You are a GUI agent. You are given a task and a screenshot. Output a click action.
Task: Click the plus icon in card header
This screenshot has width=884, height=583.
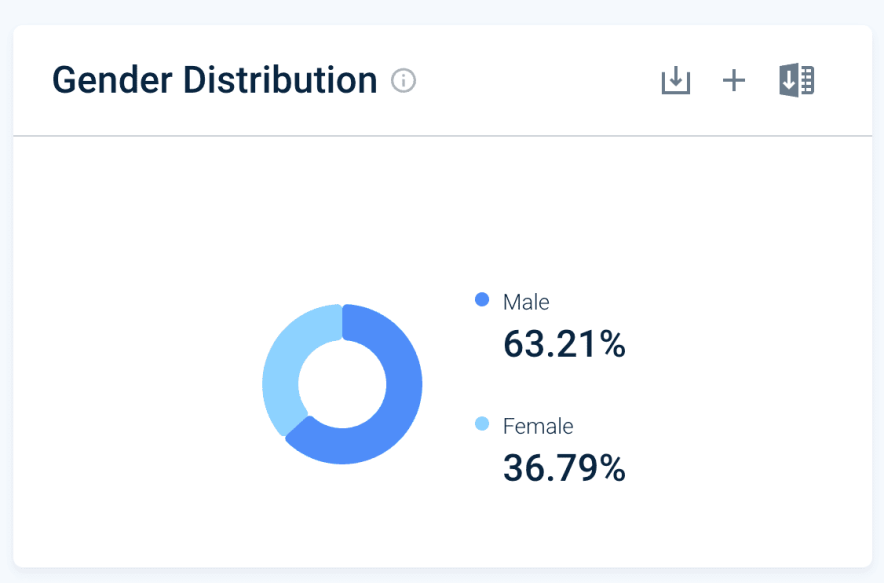[734, 81]
